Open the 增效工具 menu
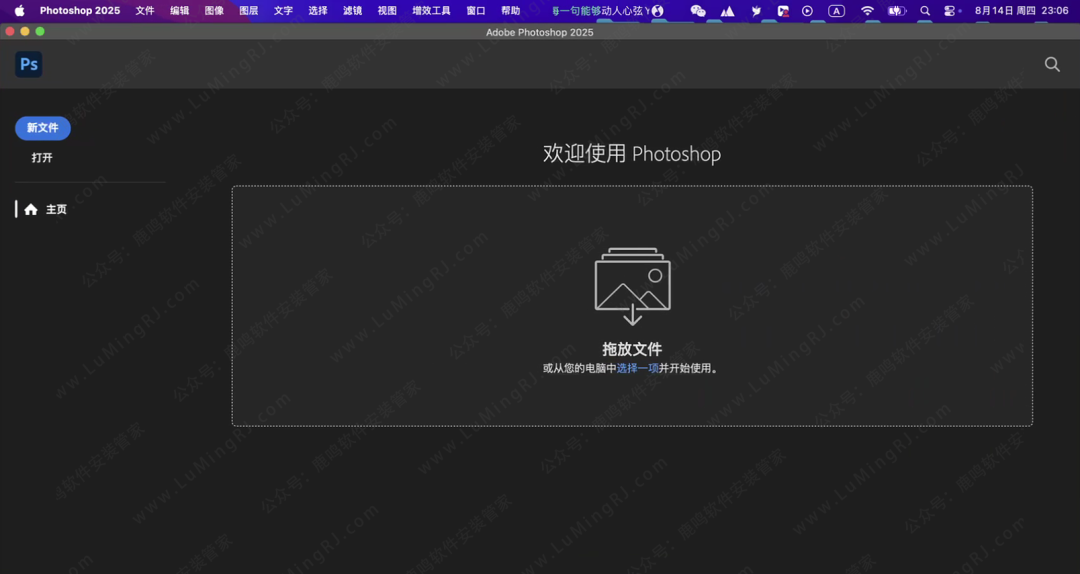Viewport: 1080px width, 574px height. pyautogui.click(x=431, y=11)
